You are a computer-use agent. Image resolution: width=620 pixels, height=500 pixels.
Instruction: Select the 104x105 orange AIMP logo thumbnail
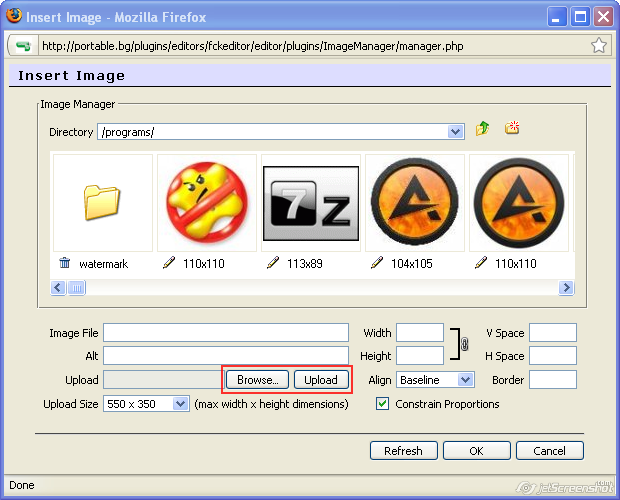pos(415,202)
